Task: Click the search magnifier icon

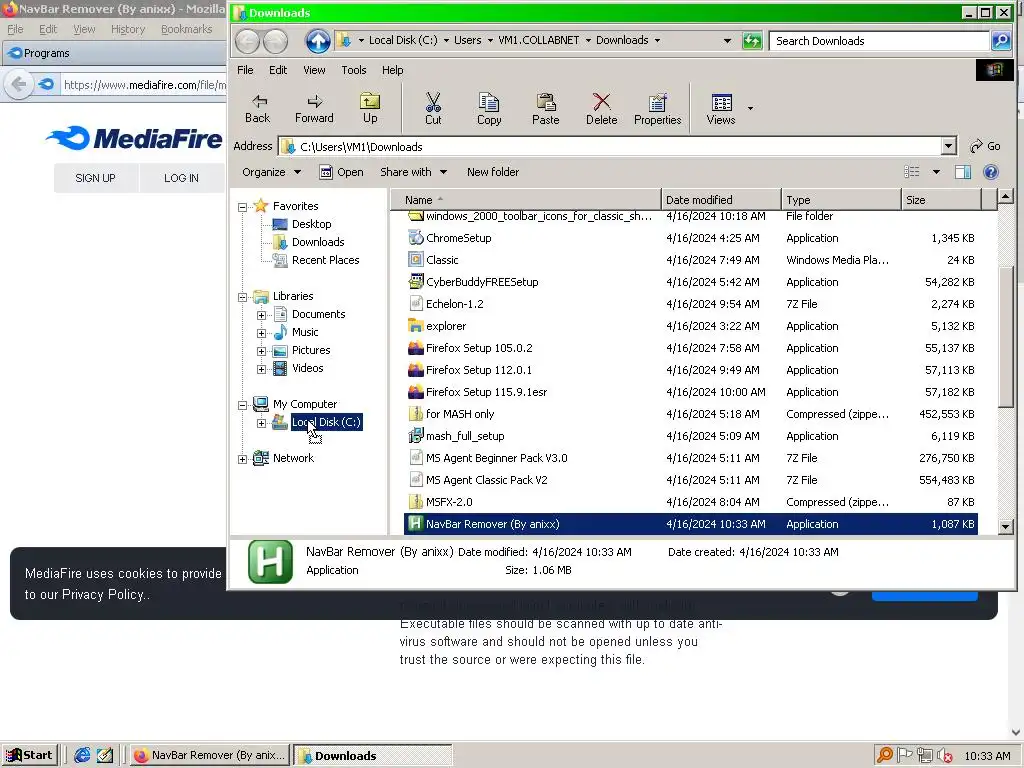Action: (1001, 40)
